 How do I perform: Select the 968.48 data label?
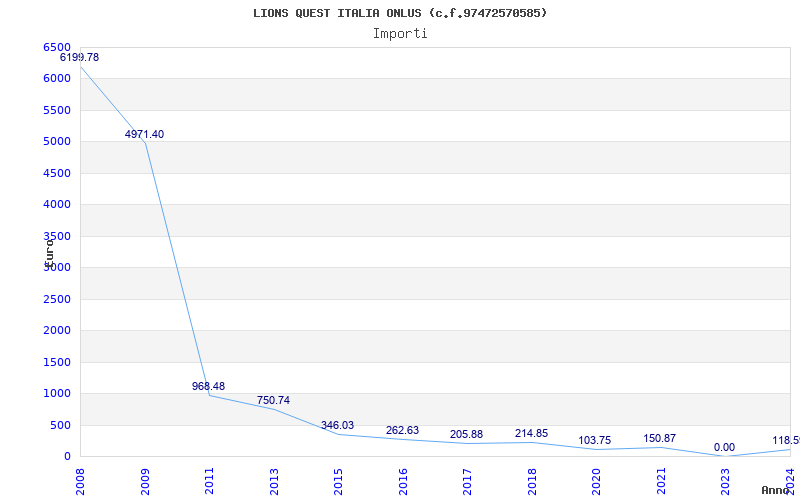208,386
